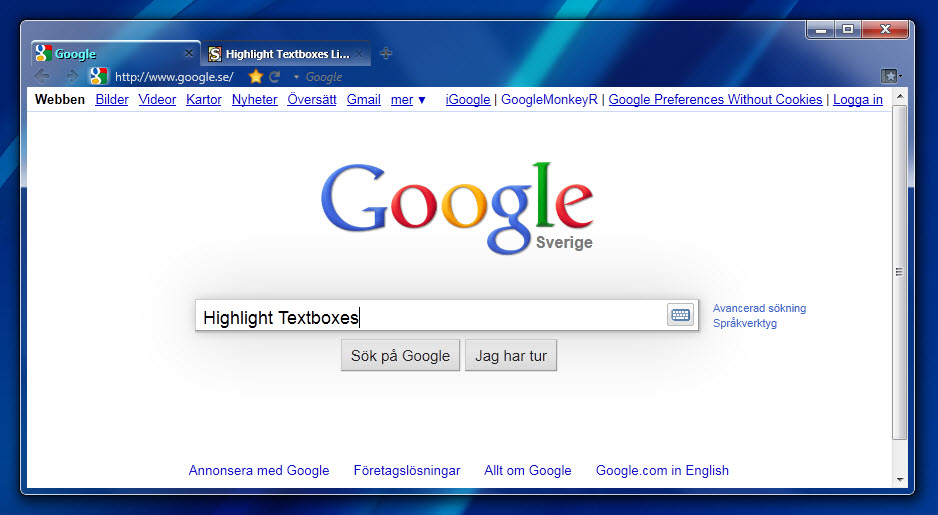Open the Kartor link
The width and height of the screenshot is (938, 515).
pyautogui.click(x=204, y=99)
